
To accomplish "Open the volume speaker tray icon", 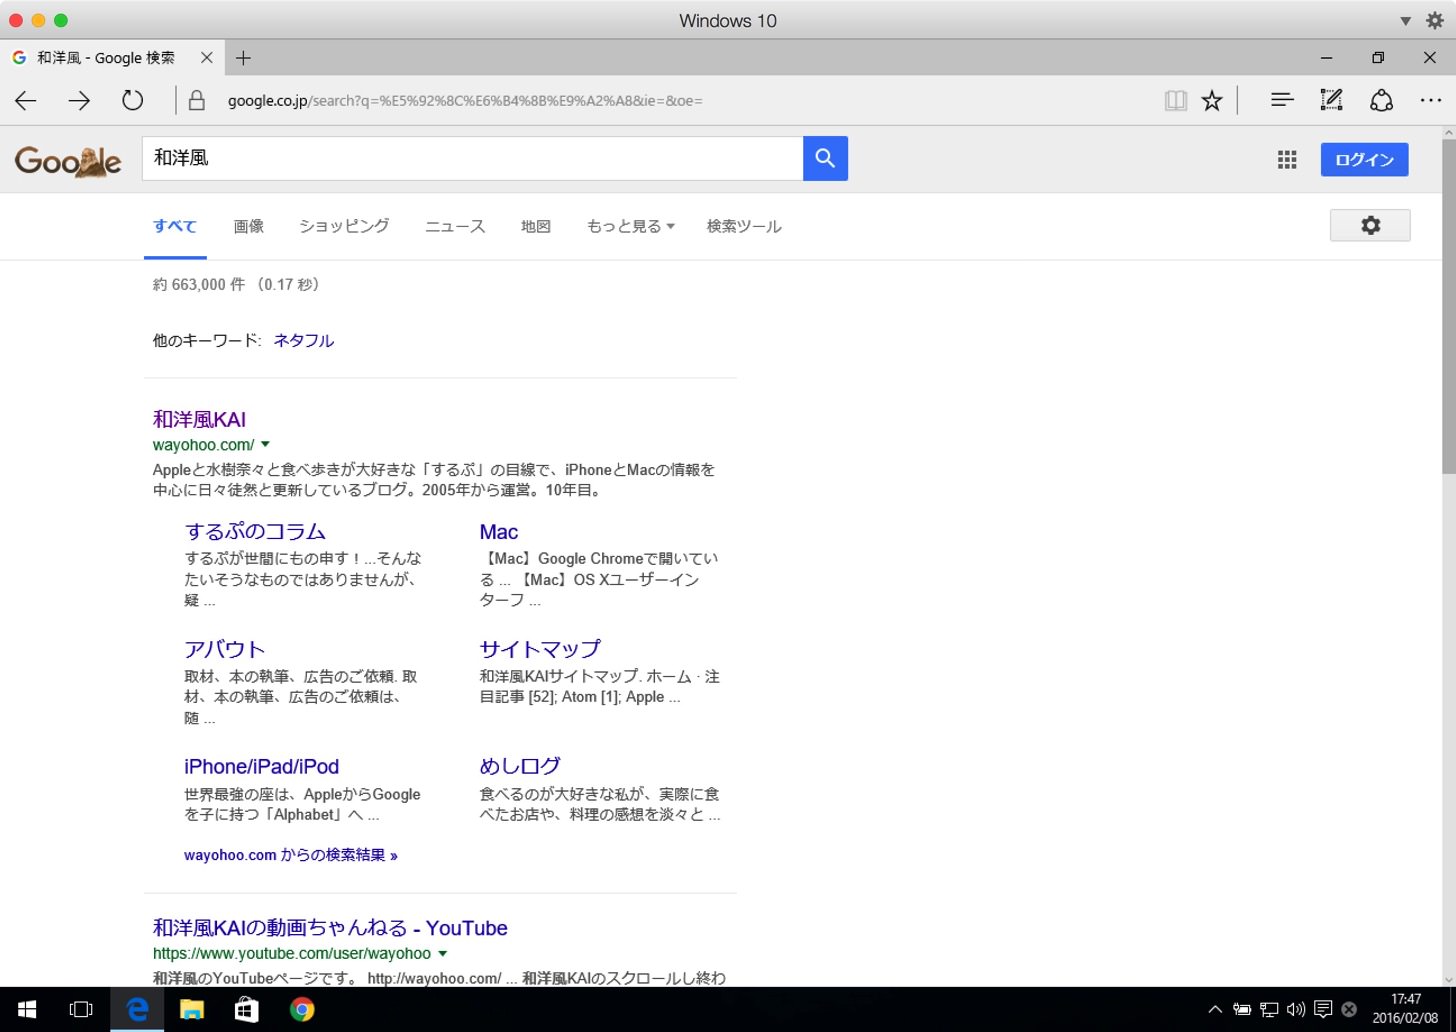I will [1296, 1009].
